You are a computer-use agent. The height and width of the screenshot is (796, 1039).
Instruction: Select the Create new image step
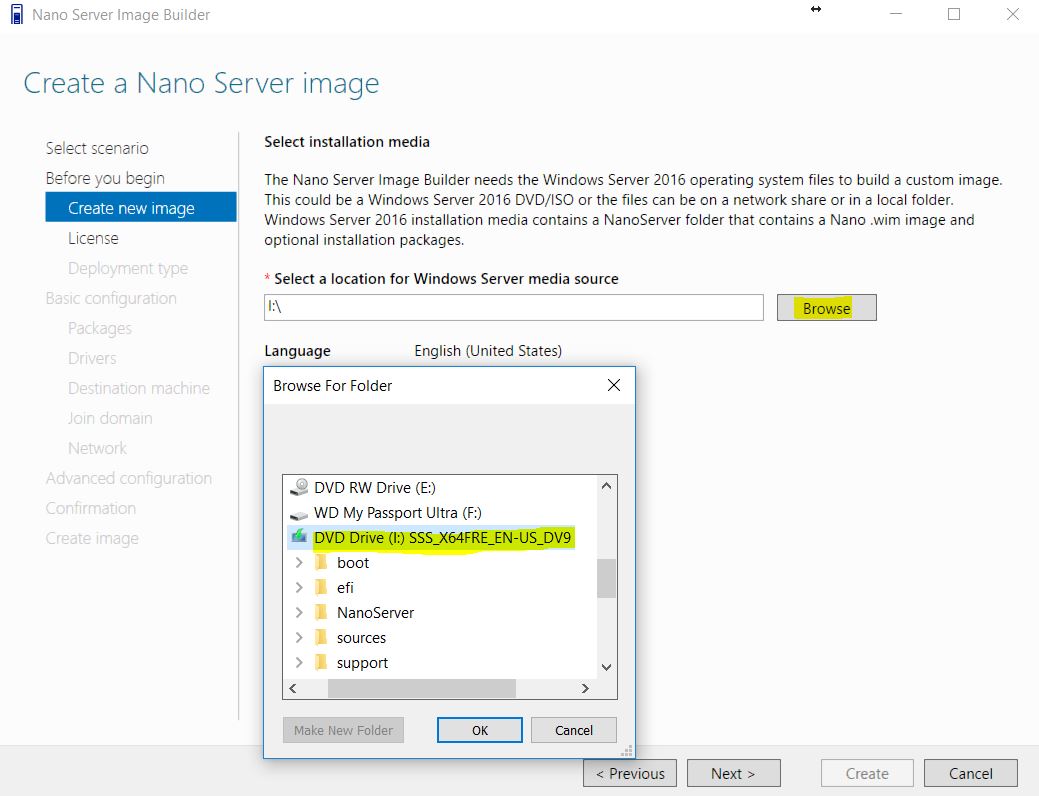[x=140, y=207]
